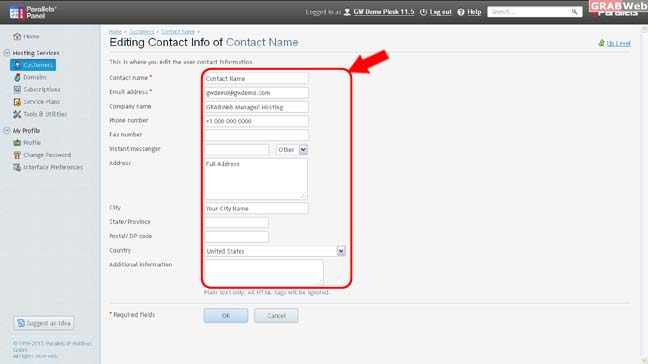Click the Home breadcrumb link
The image size is (648, 364).
pyautogui.click(x=115, y=32)
